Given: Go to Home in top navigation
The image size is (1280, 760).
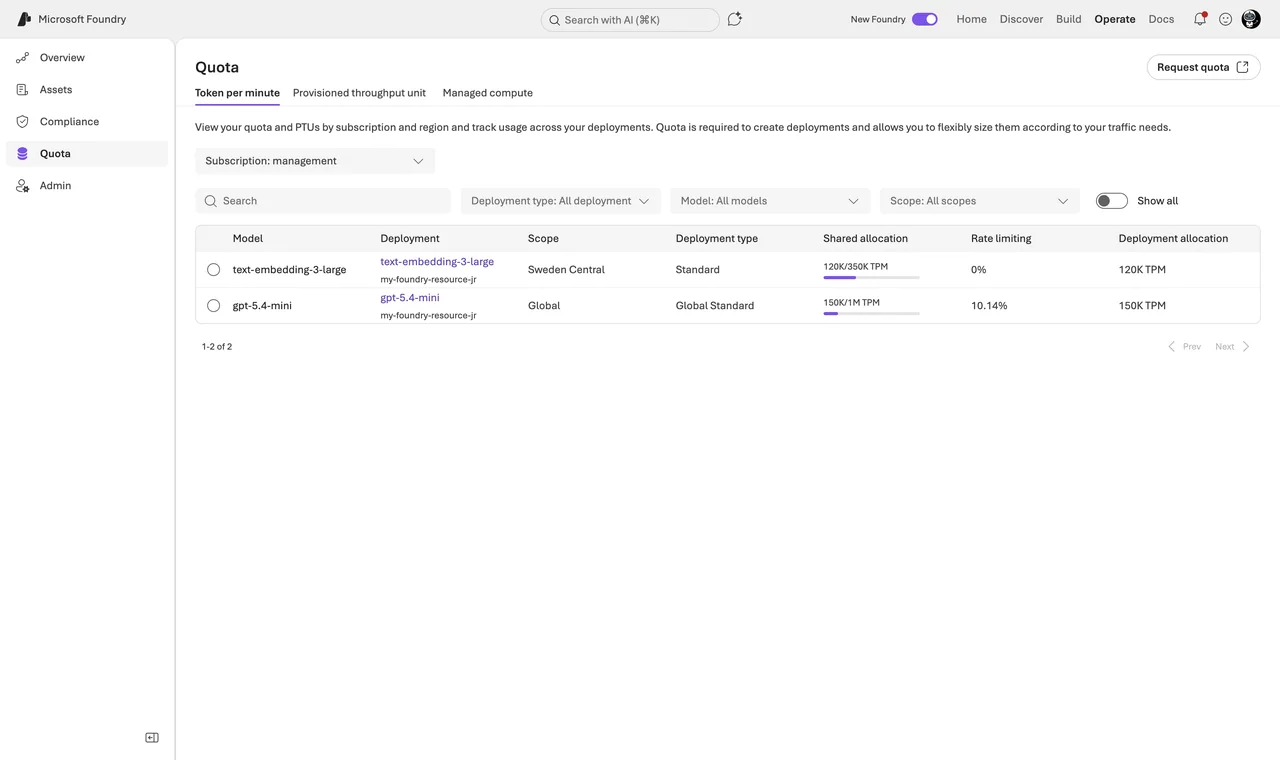Looking at the screenshot, I should point(971,19).
